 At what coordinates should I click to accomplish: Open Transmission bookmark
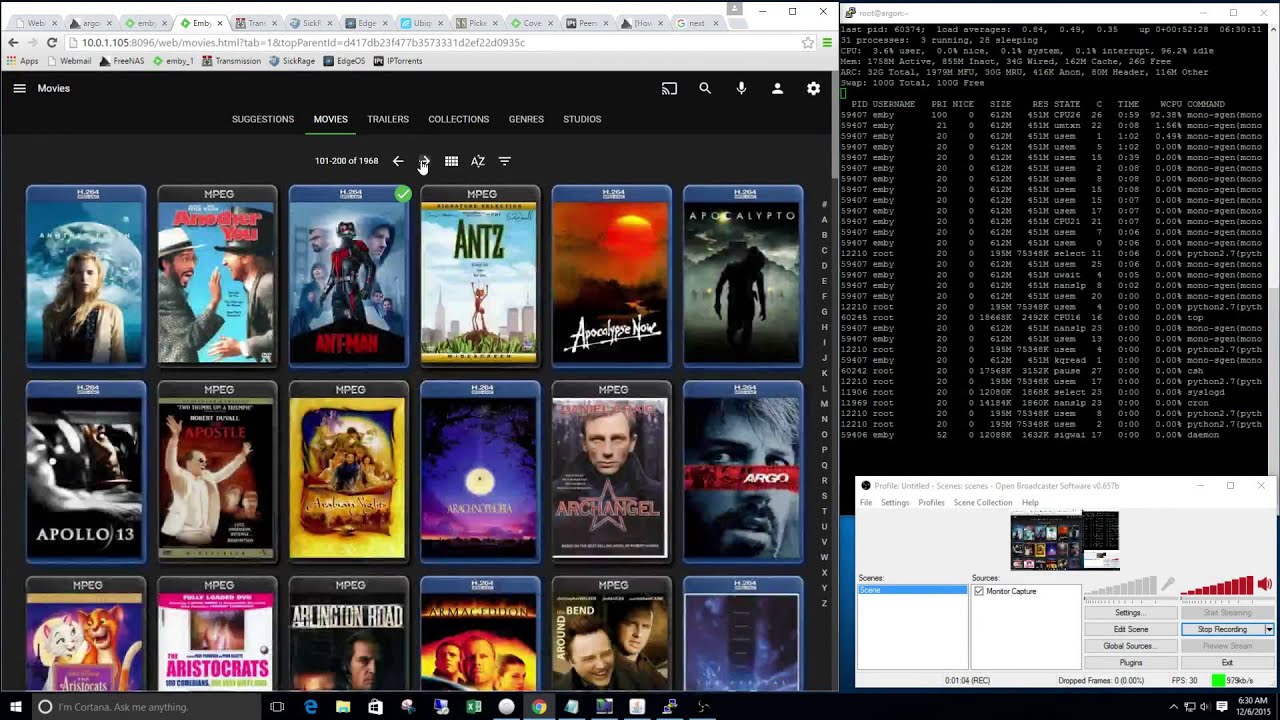click(x=231, y=61)
